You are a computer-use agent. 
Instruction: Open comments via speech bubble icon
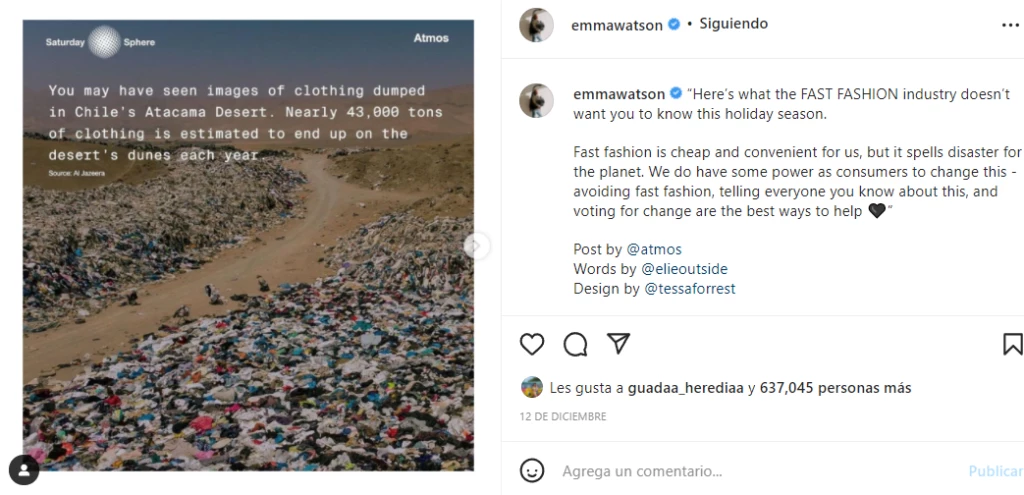point(575,345)
